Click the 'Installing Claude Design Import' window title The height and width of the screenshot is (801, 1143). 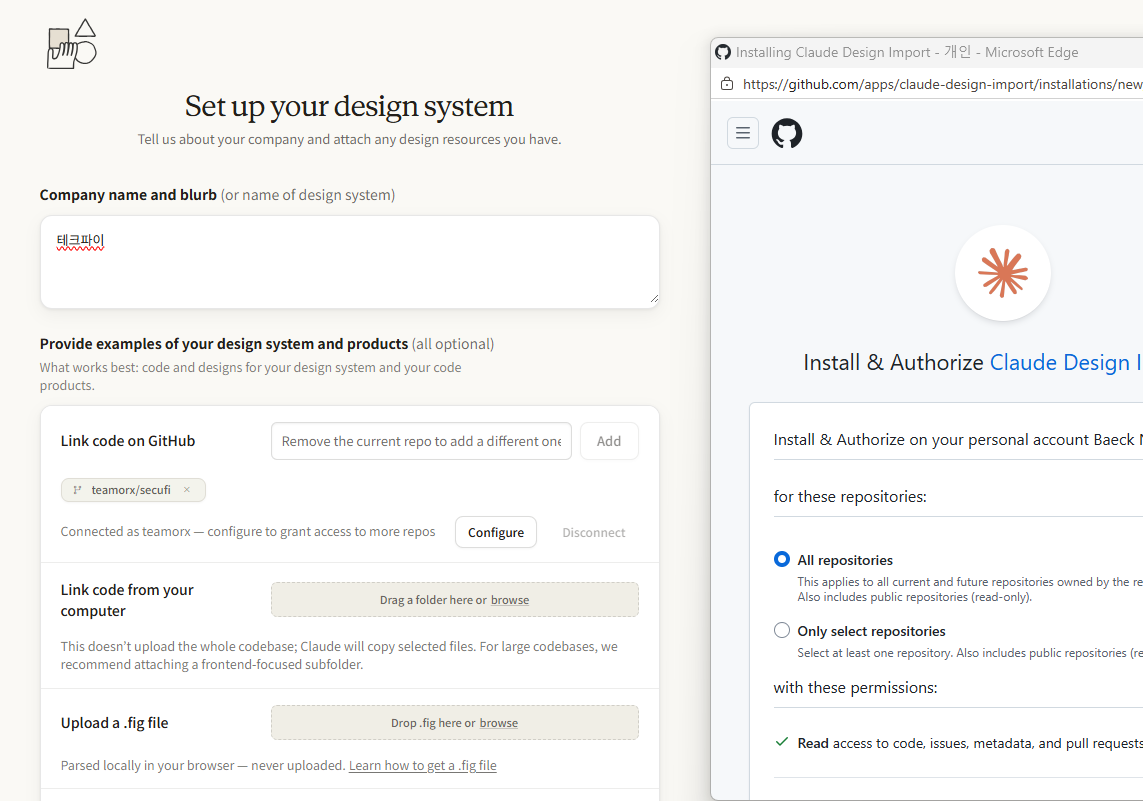(907, 52)
